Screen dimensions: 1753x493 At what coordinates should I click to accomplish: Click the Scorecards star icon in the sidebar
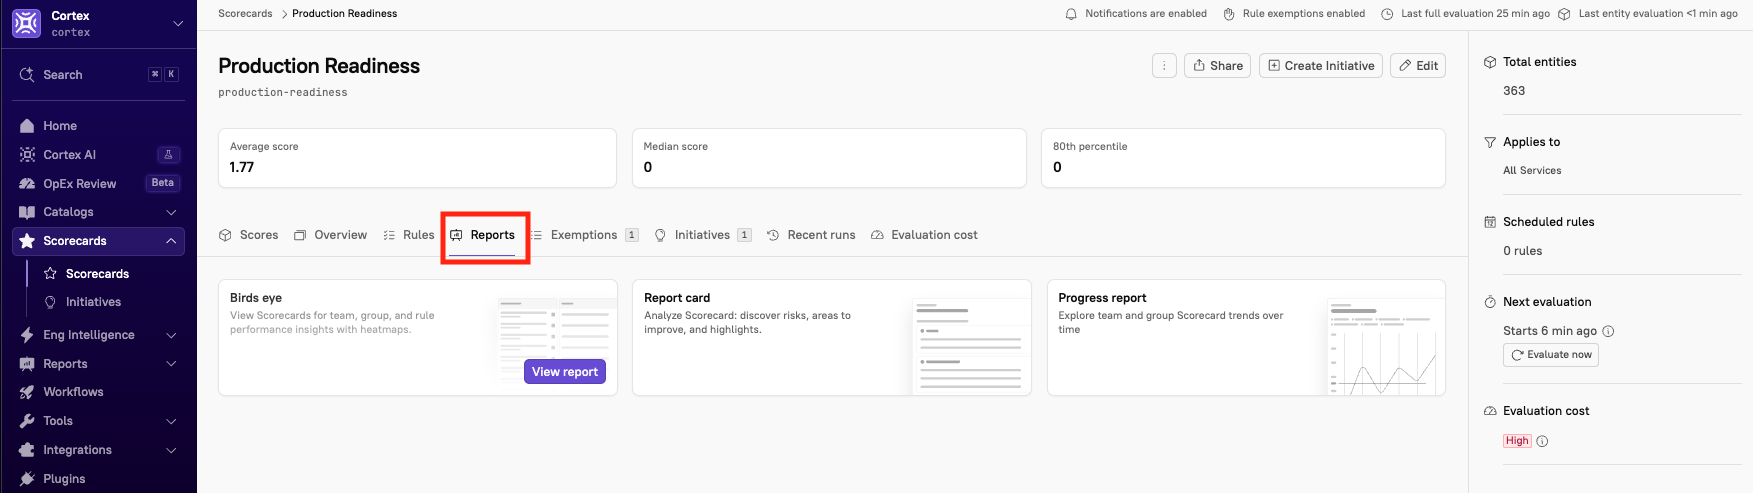click(27, 241)
